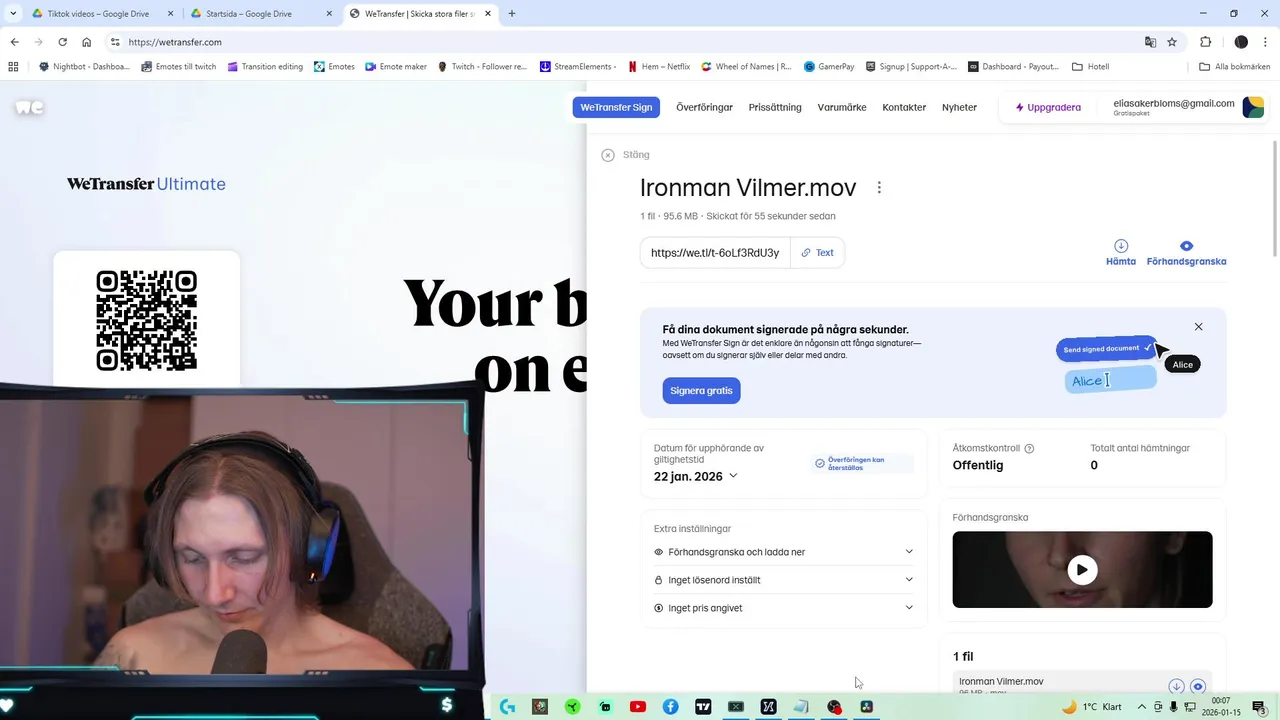1280x720 pixels.
Task: Open the Nightbot Dashboard bookmark
Action: click(83, 67)
